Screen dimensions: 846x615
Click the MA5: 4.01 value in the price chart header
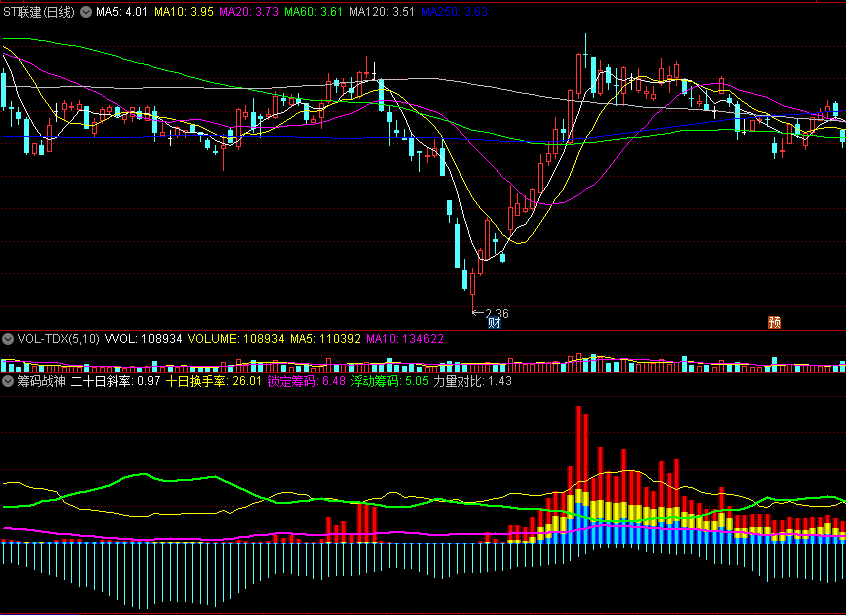click(121, 12)
